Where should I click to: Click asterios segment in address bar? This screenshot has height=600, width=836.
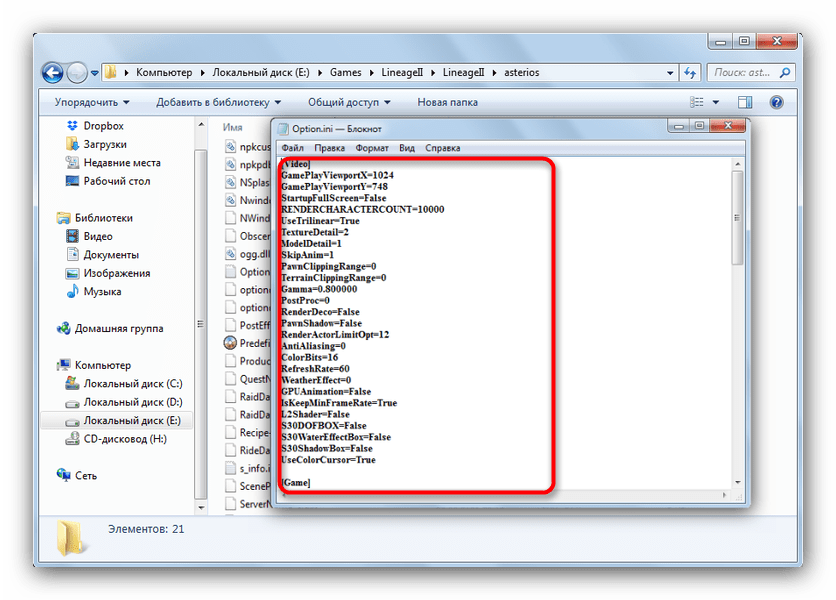pyautogui.click(x=521, y=73)
